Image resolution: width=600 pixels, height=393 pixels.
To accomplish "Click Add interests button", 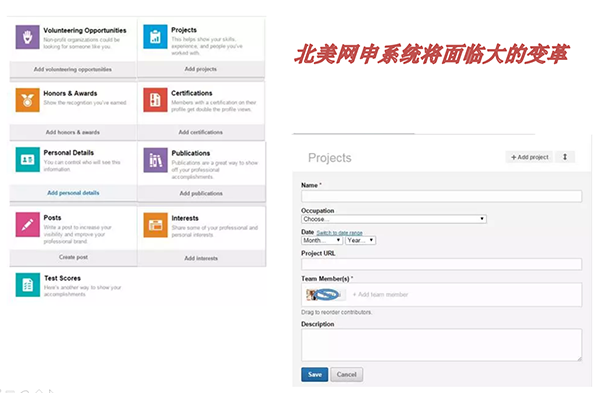I will pos(201,258).
